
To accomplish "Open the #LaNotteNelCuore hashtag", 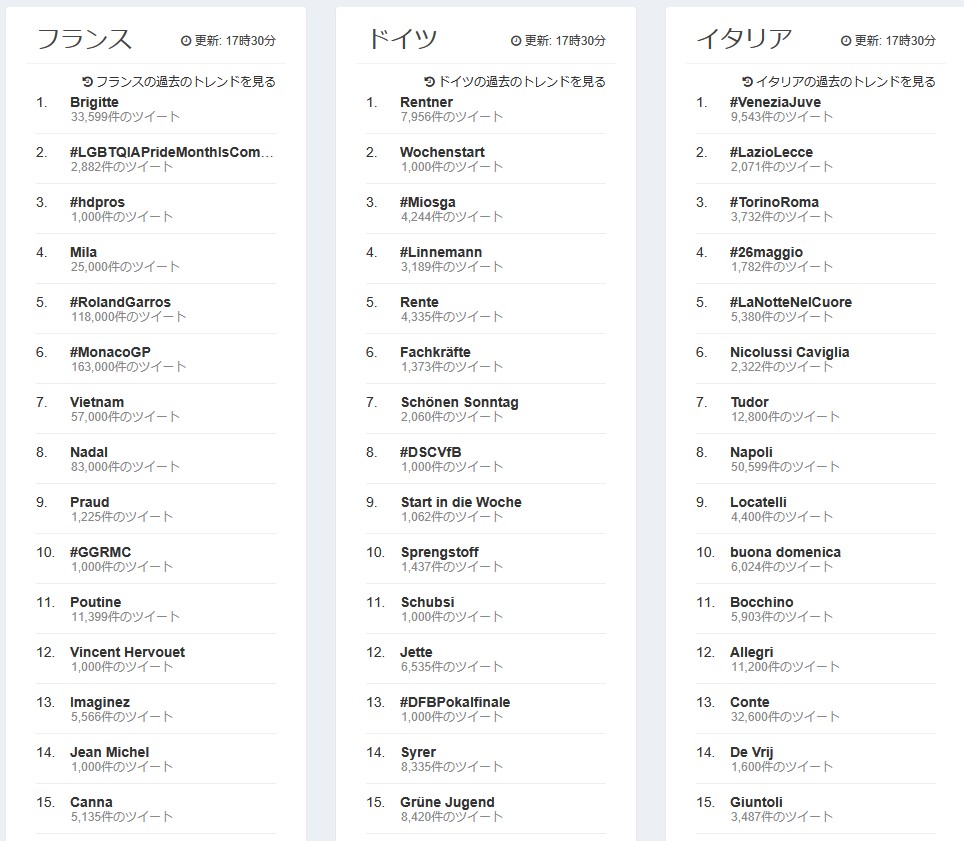I will tap(791, 302).
